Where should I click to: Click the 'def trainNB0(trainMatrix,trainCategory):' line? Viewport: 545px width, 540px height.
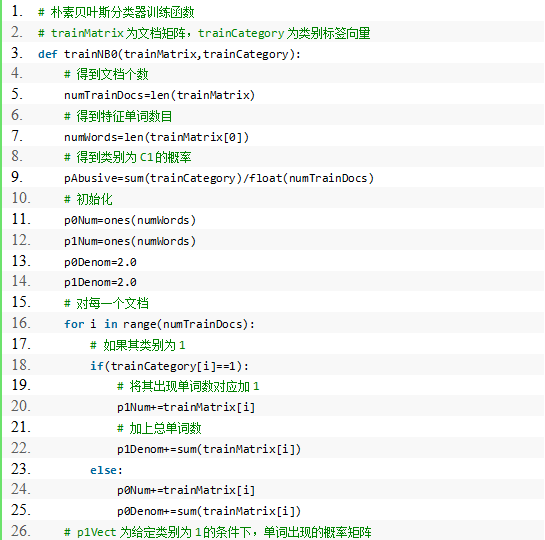(x=169, y=54)
